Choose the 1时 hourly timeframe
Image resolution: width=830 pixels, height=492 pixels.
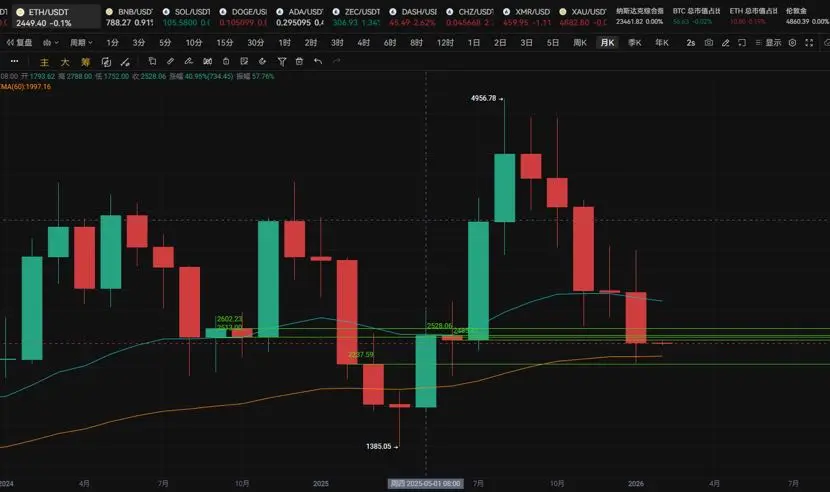[285, 42]
